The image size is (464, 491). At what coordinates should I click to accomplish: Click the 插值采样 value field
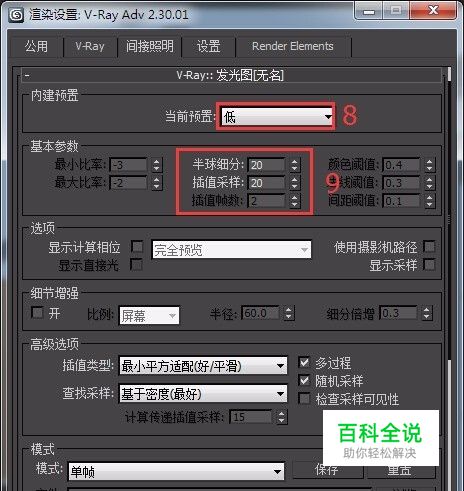coord(267,183)
